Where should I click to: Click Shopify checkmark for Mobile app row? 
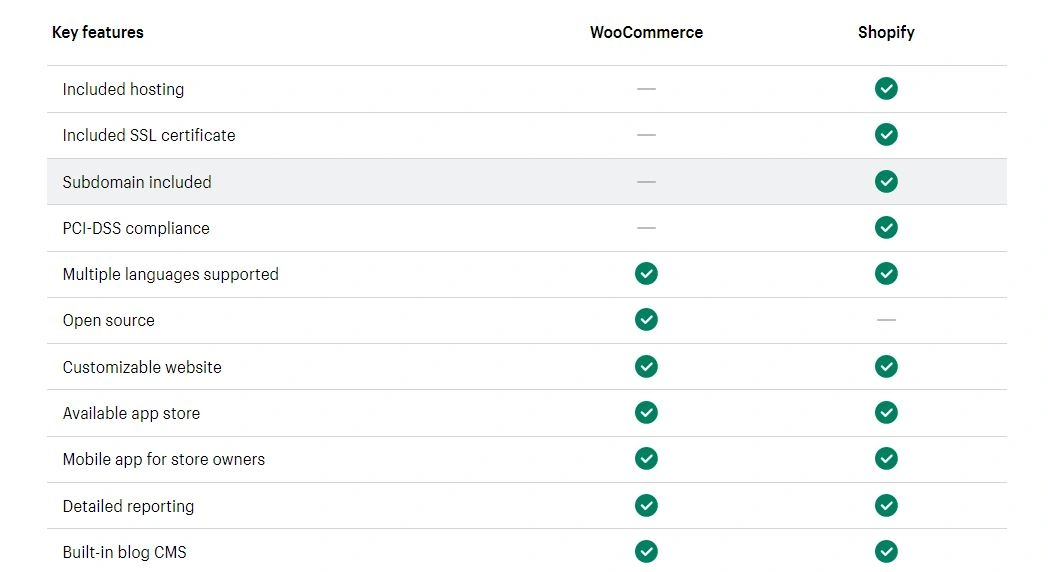point(886,458)
